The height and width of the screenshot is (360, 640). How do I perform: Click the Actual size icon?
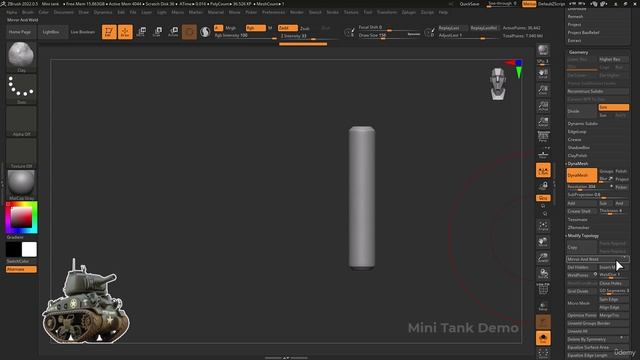543,106
